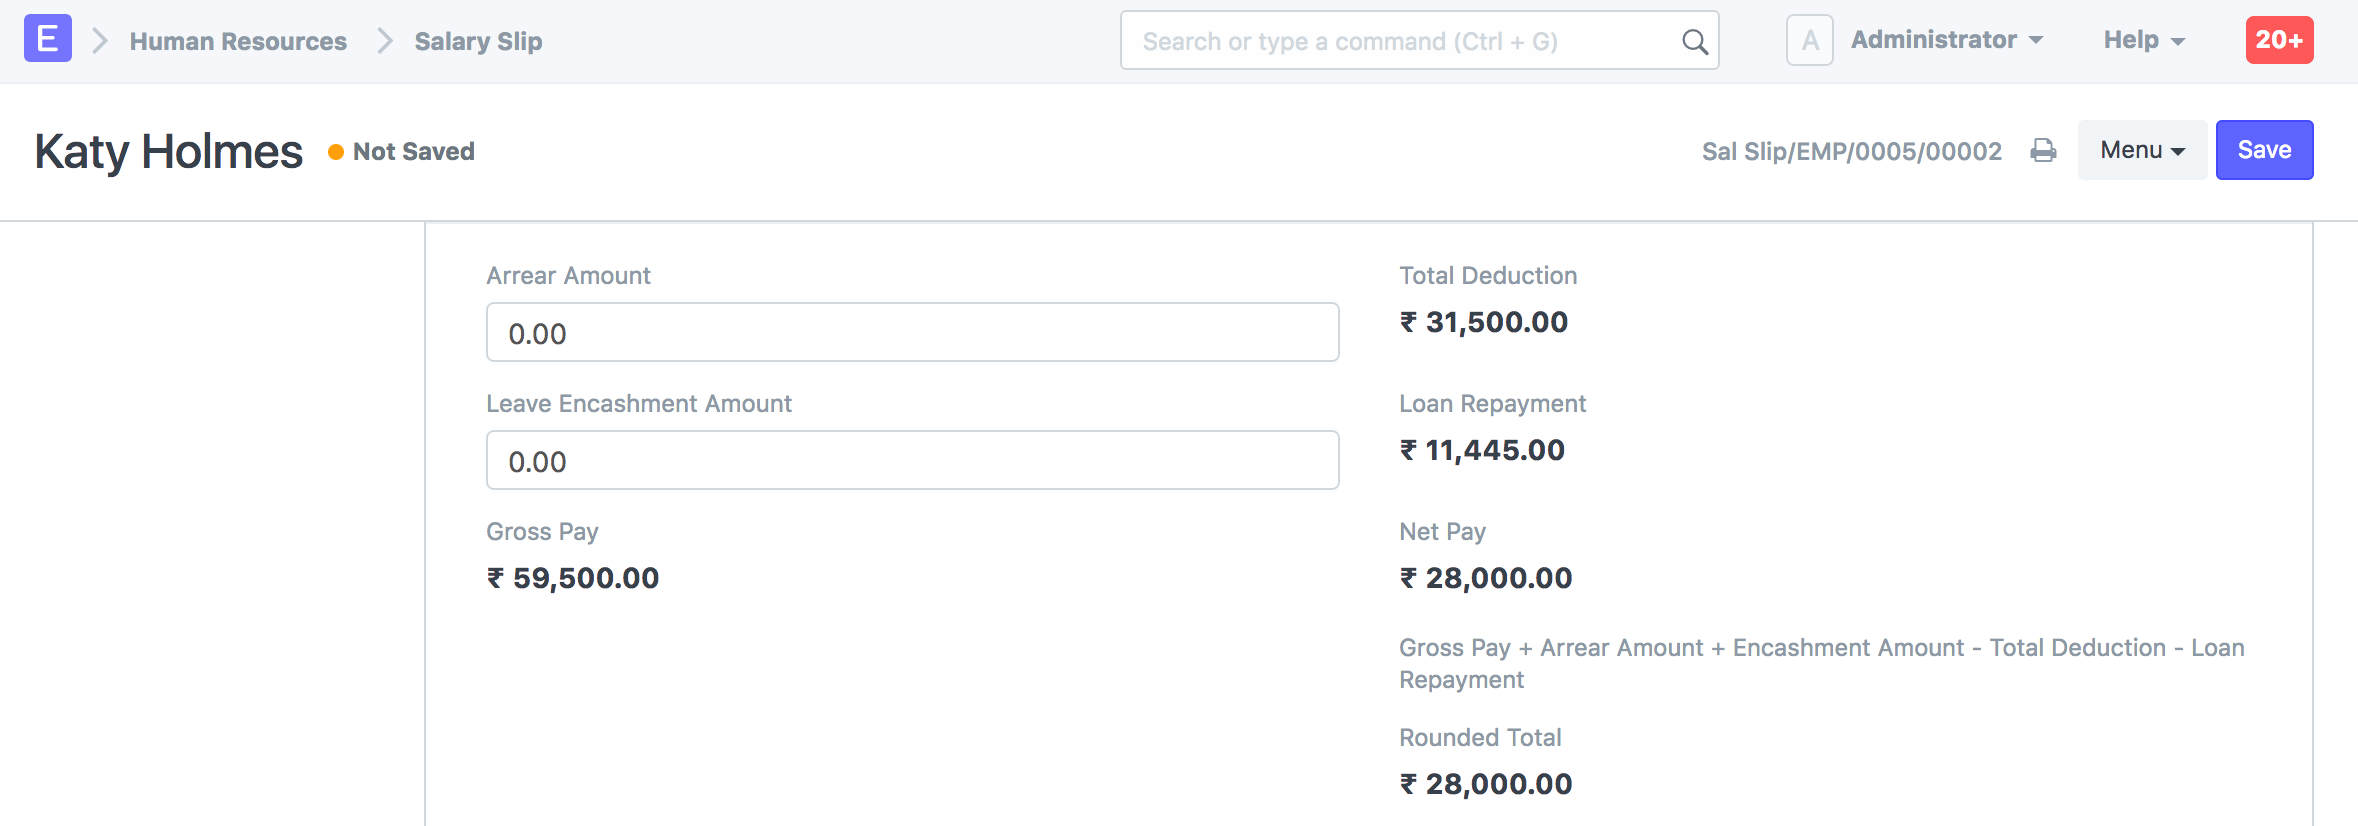The image size is (2358, 826).
Task: Click the Katy Holmes title
Action: (x=168, y=152)
